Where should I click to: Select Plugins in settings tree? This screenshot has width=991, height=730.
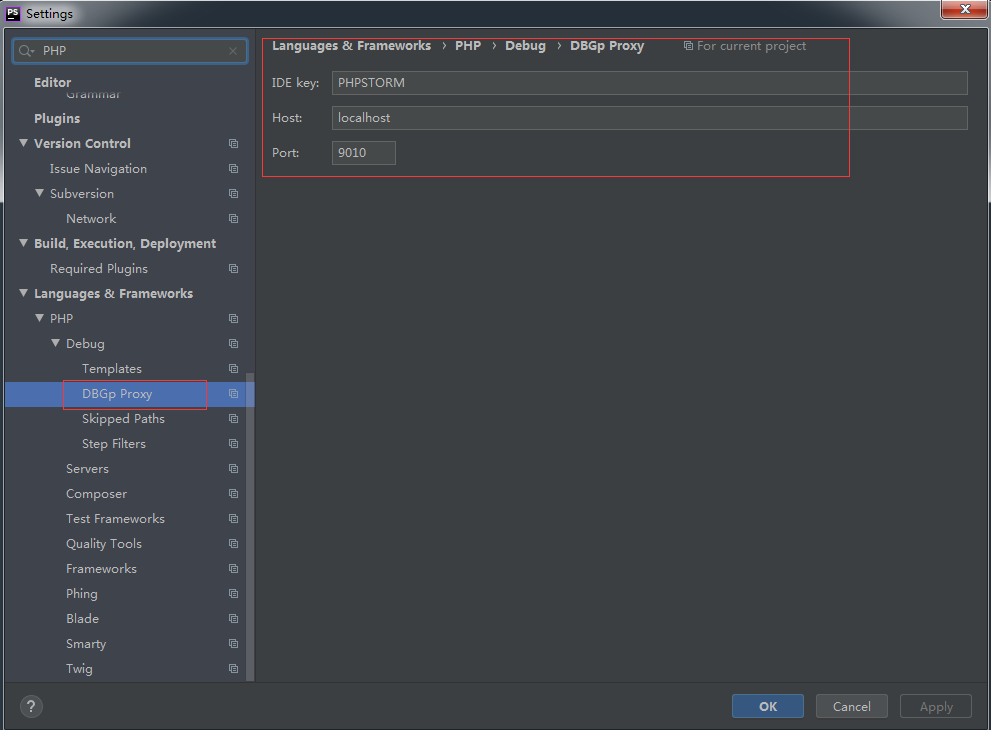[x=57, y=118]
